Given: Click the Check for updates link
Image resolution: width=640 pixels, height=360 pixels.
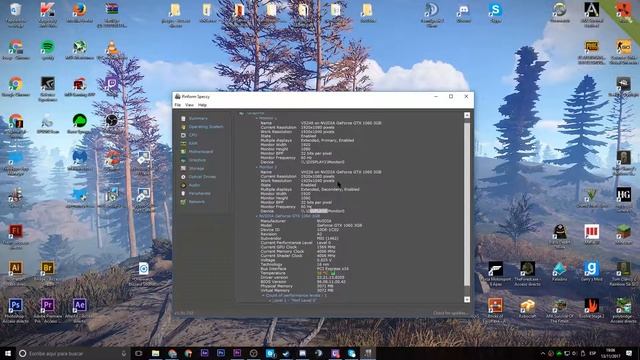Looking at the screenshot, I should click(450, 313).
